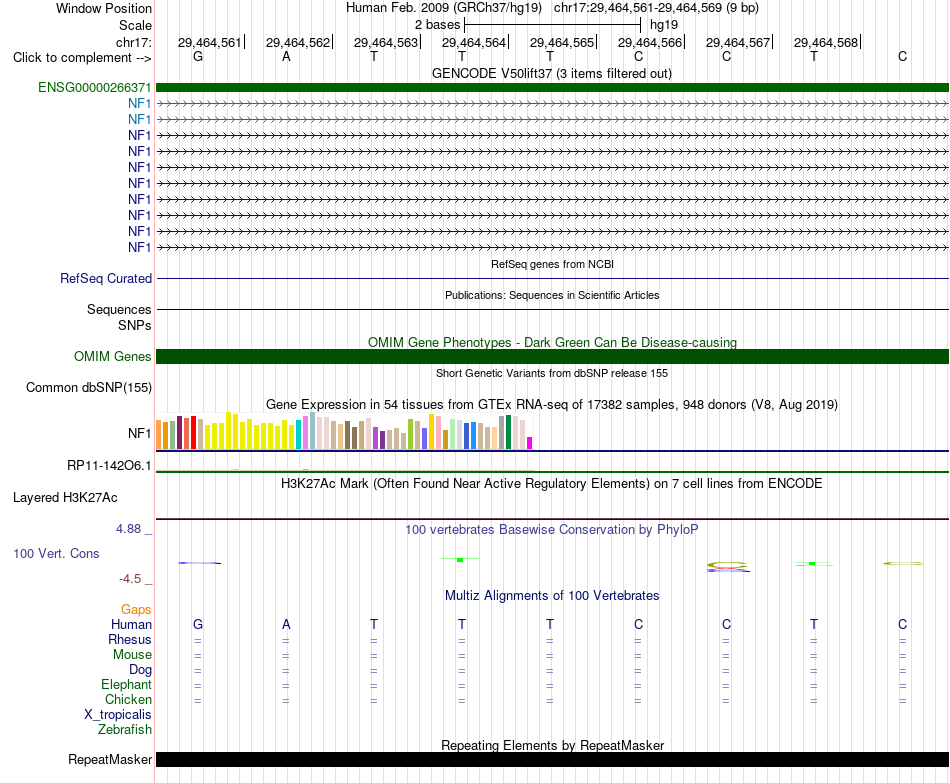Click the 'Click to complement -->' label

(x=82, y=58)
